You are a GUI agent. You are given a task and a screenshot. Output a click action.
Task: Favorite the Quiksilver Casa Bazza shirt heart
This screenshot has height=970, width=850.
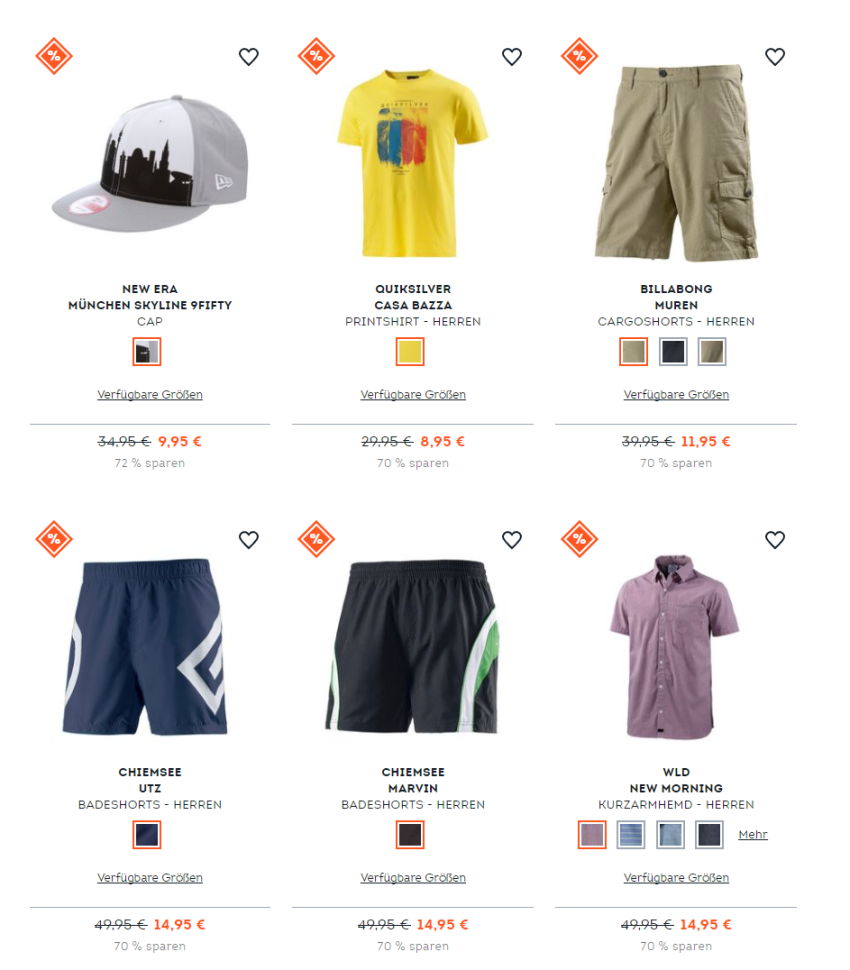[512, 57]
